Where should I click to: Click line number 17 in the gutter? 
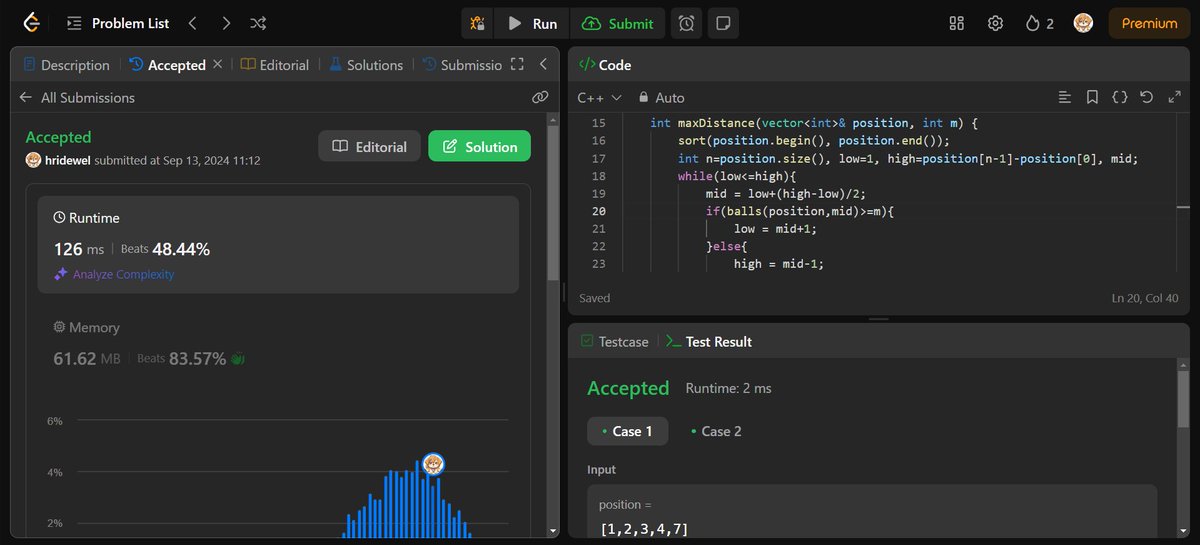coord(599,159)
